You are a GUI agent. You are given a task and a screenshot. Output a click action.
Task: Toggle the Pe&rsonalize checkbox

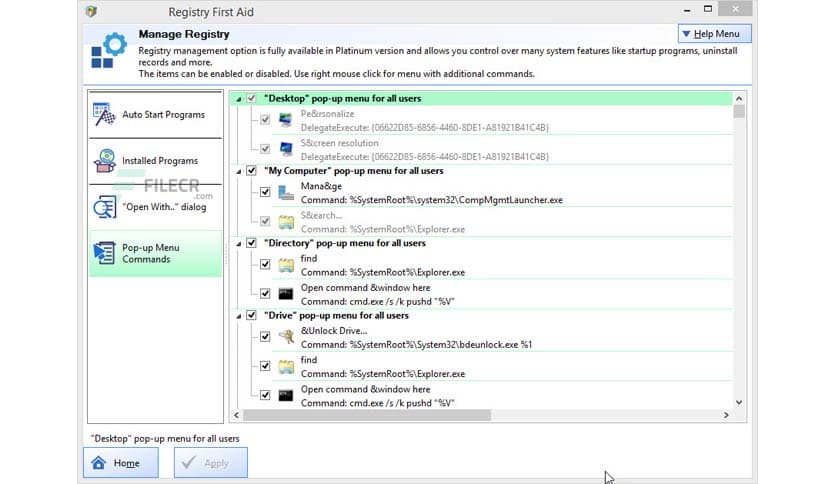(265, 119)
